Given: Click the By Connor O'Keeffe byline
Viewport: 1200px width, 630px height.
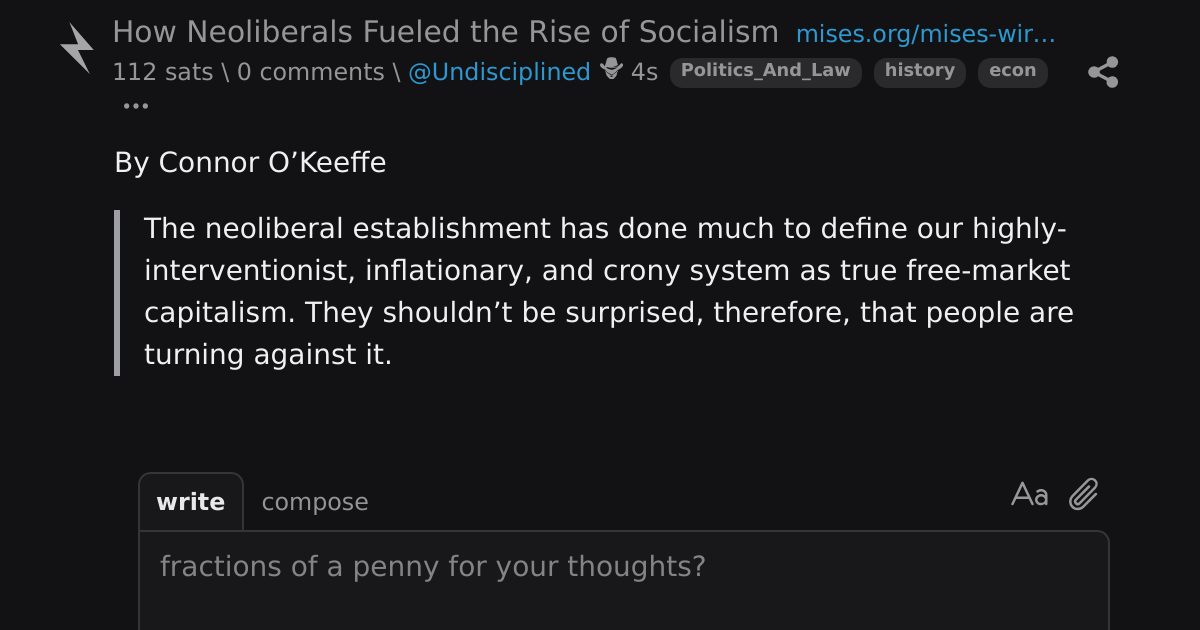Looking at the screenshot, I should (250, 162).
